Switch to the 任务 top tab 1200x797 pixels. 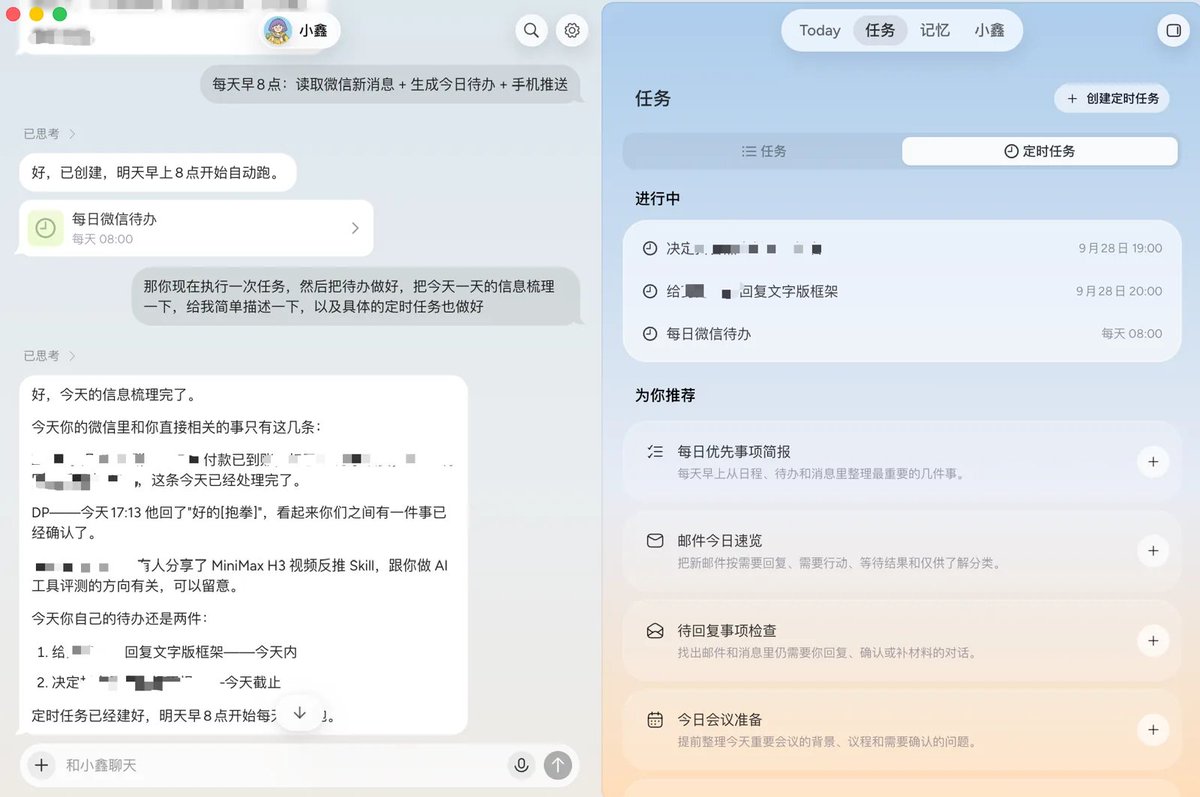pos(881,31)
